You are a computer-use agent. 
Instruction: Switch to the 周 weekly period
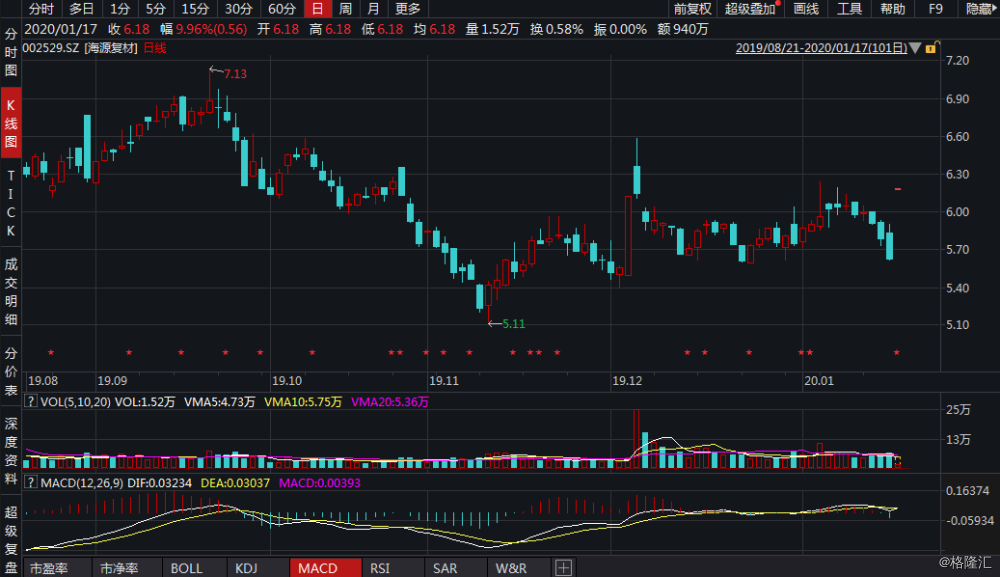pyautogui.click(x=345, y=9)
